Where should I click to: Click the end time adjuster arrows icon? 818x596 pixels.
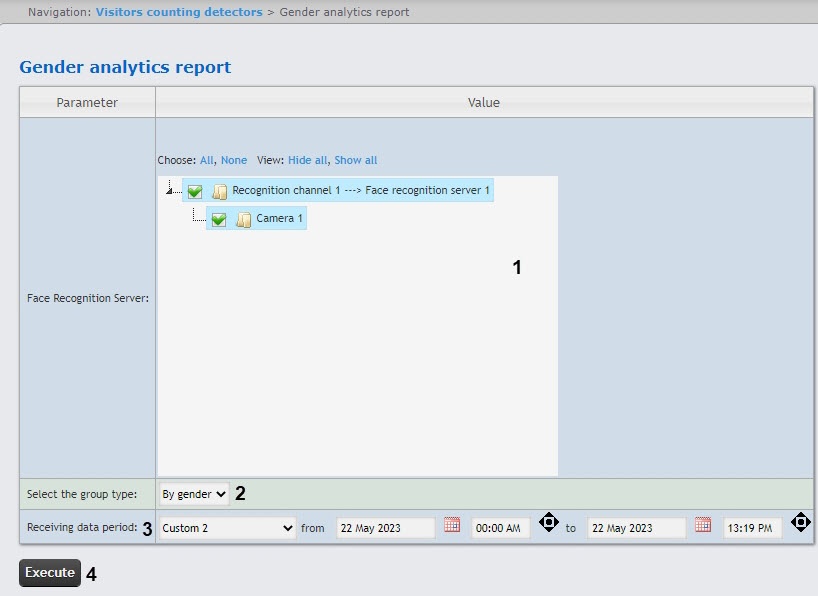coord(800,522)
